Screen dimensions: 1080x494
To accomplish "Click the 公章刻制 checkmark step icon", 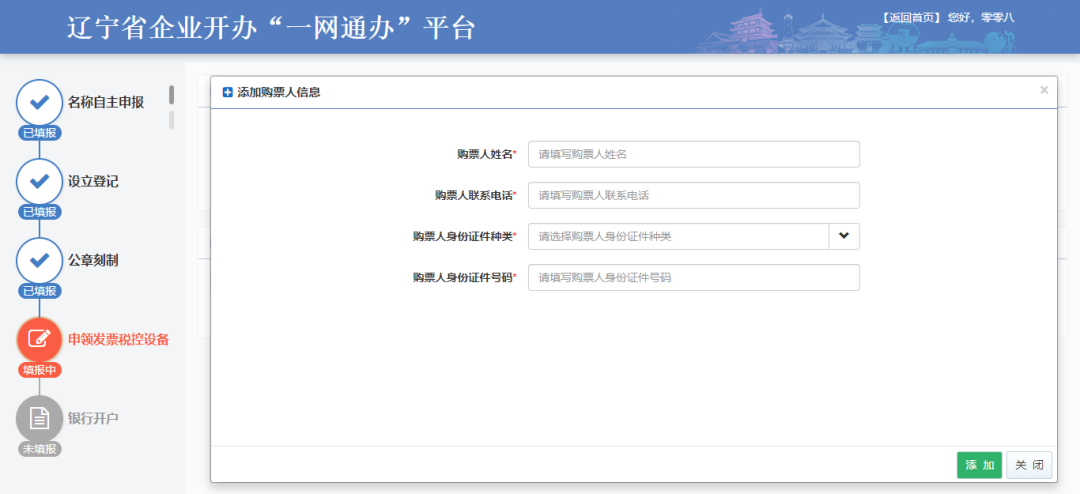I will pos(39,260).
